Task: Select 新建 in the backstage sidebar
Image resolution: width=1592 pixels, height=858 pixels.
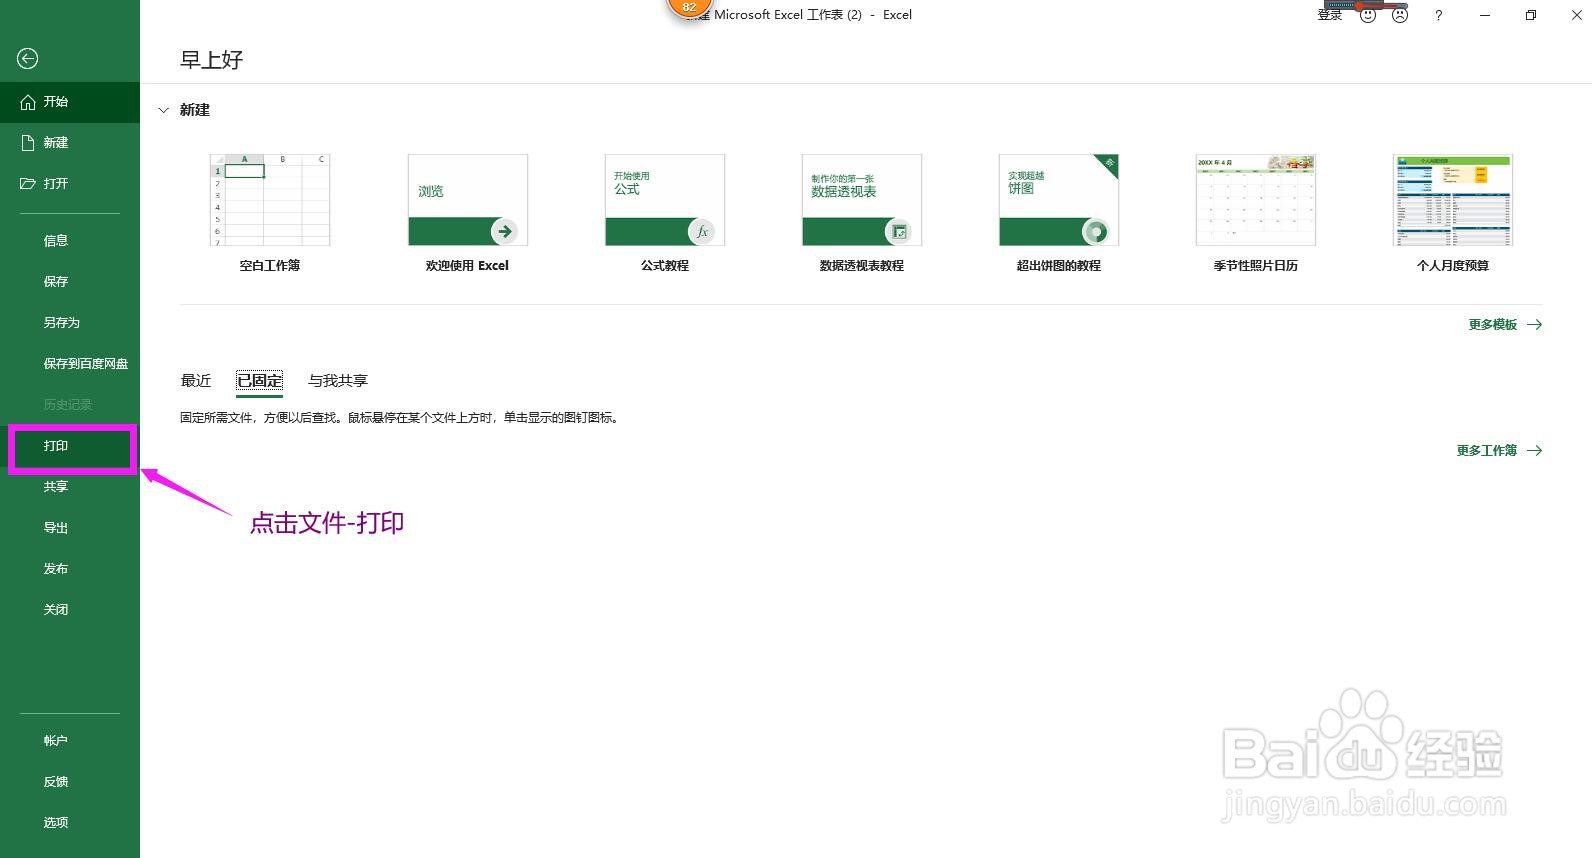Action: coord(70,143)
